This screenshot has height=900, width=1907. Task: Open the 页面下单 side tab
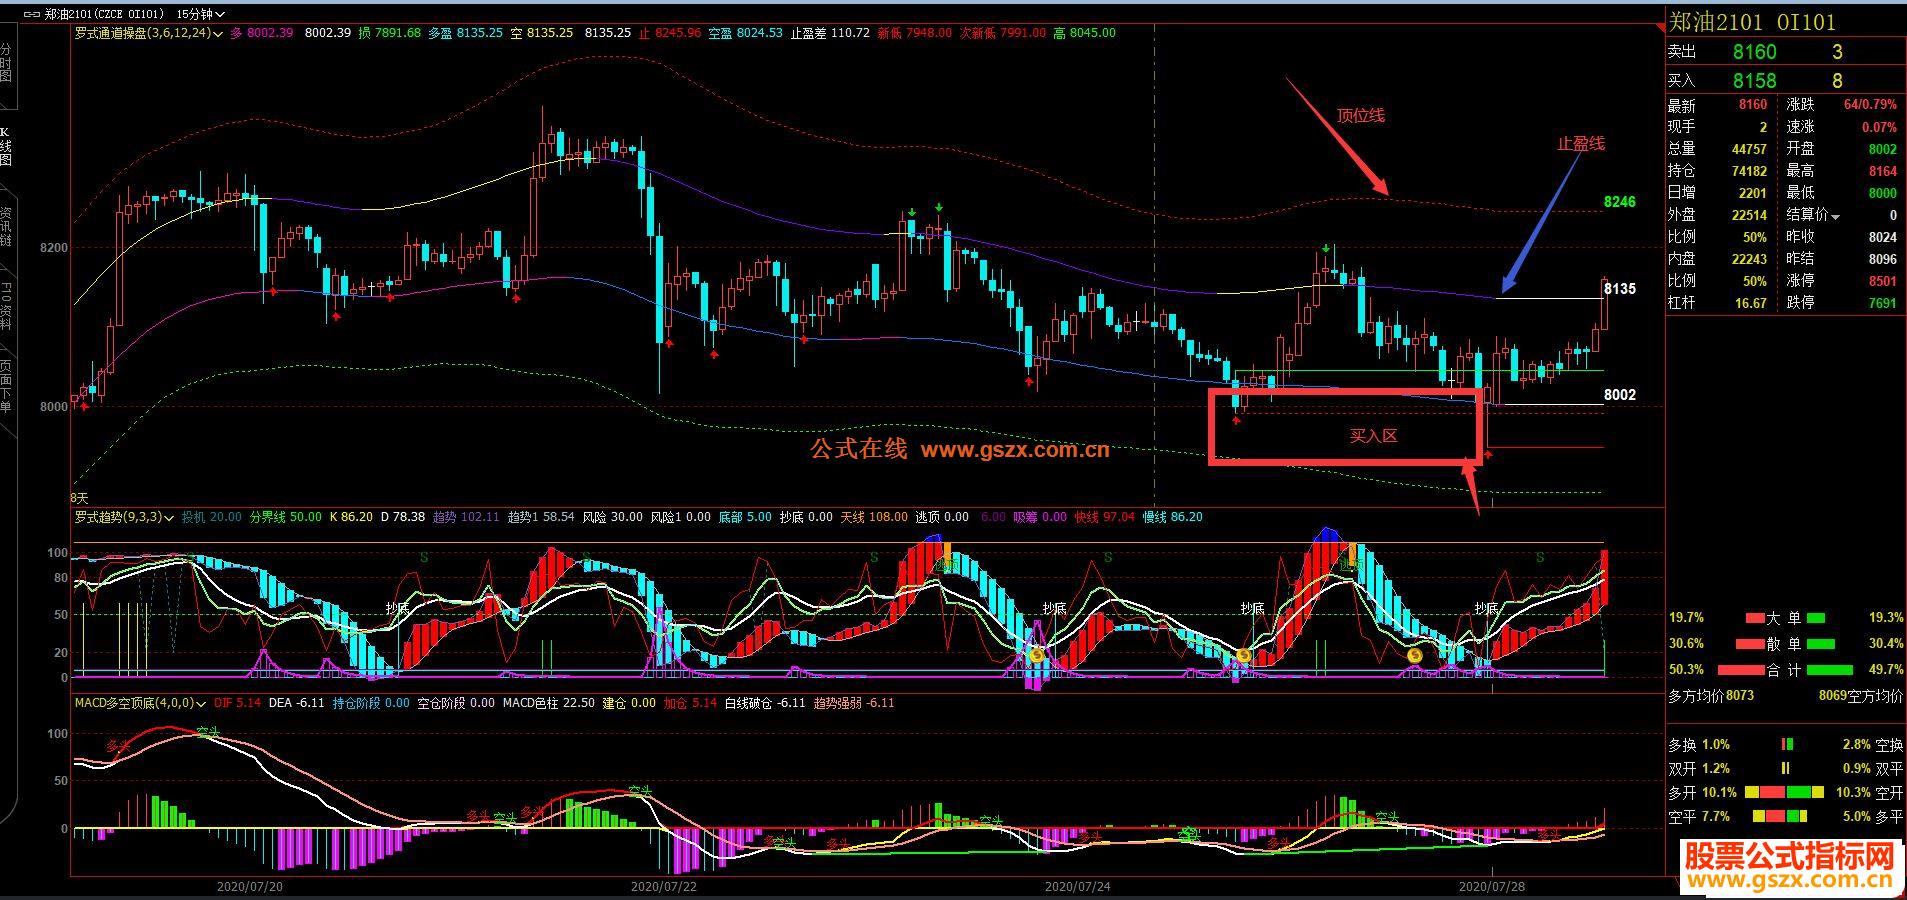click(6, 386)
